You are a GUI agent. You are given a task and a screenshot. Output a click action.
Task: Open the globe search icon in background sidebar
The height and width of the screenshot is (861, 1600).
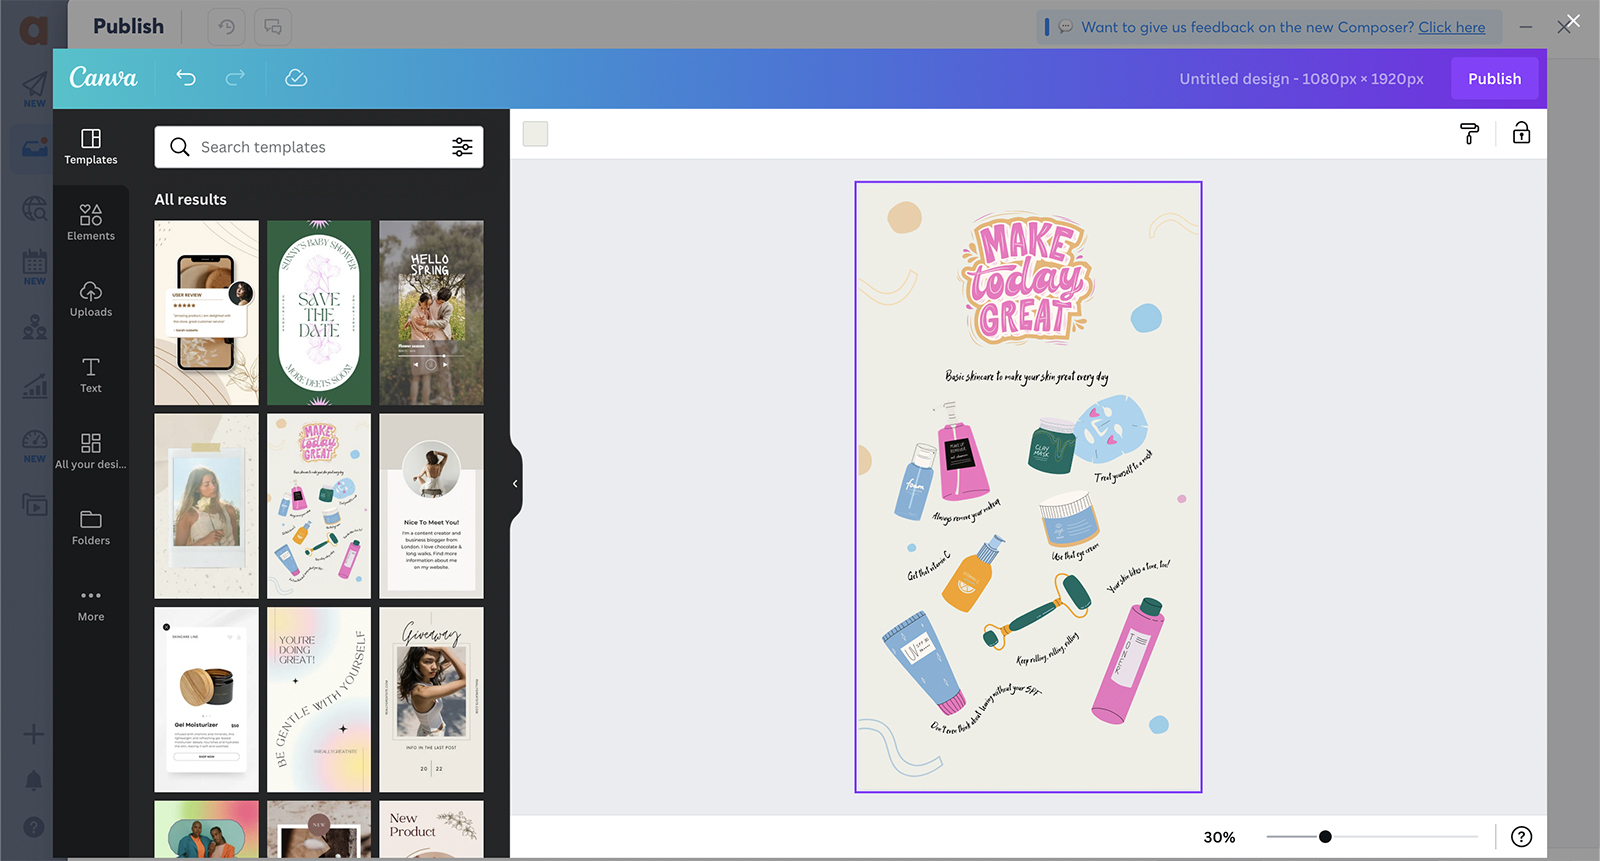34,208
